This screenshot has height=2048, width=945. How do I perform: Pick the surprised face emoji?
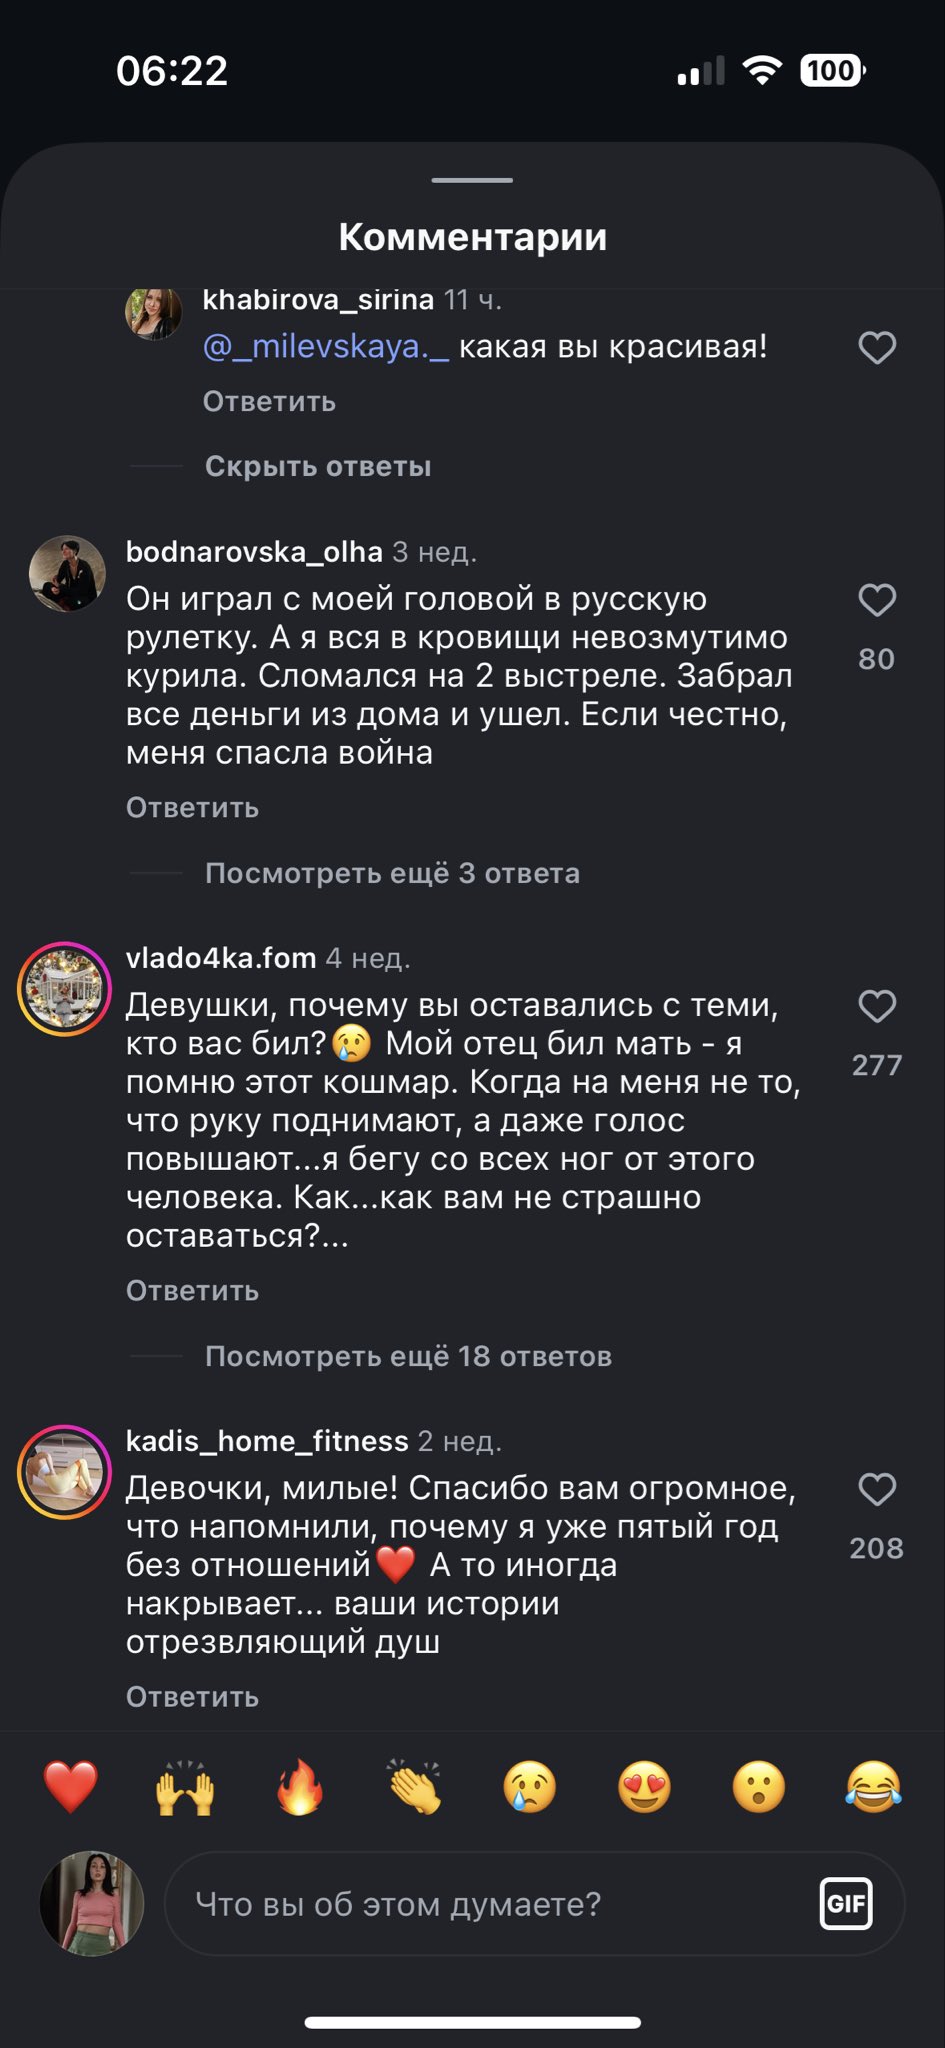pos(759,1787)
